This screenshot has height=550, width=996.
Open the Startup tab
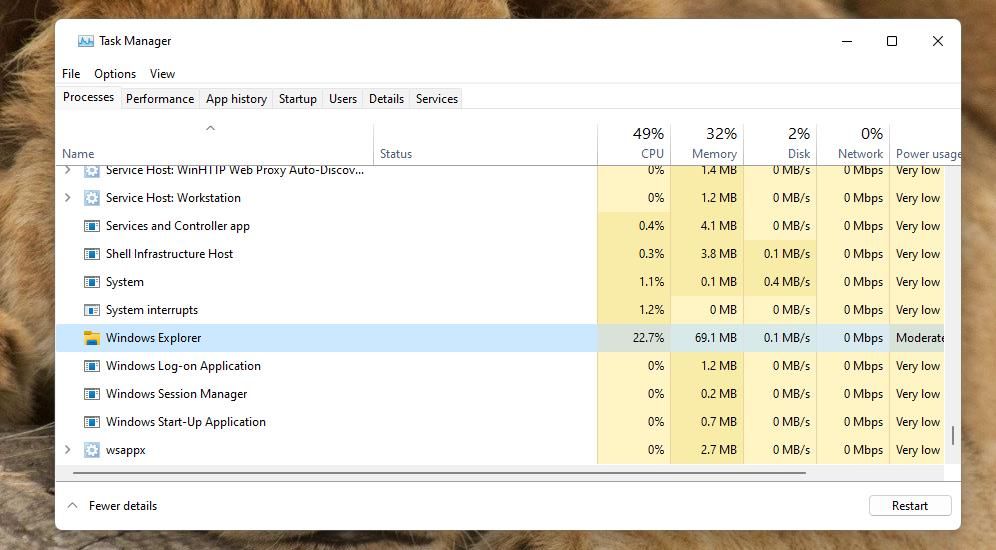coord(297,99)
